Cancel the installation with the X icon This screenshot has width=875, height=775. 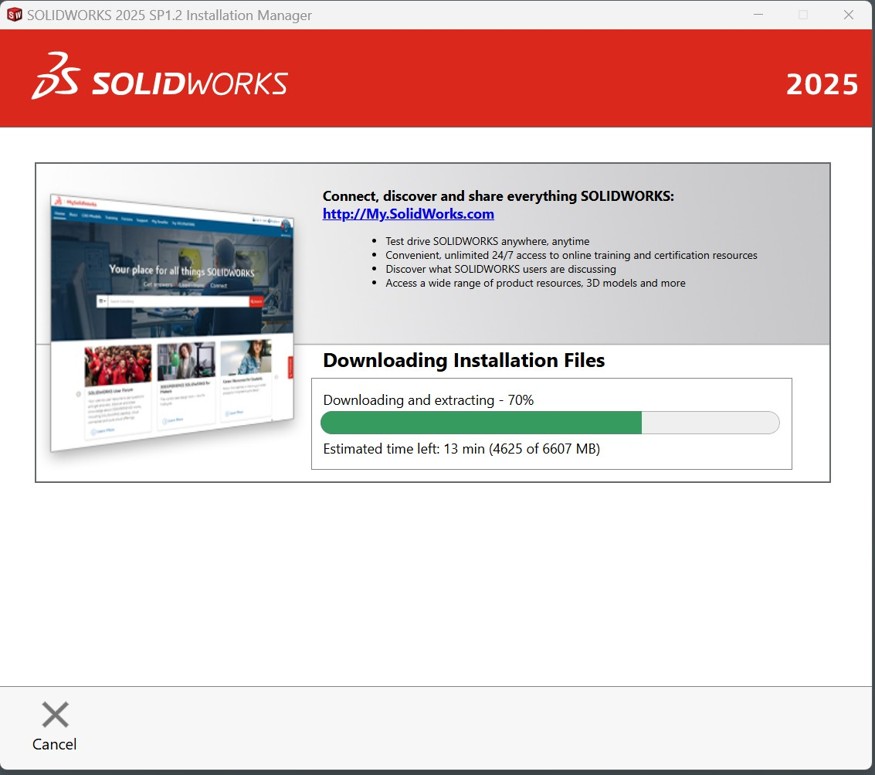(55, 715)
